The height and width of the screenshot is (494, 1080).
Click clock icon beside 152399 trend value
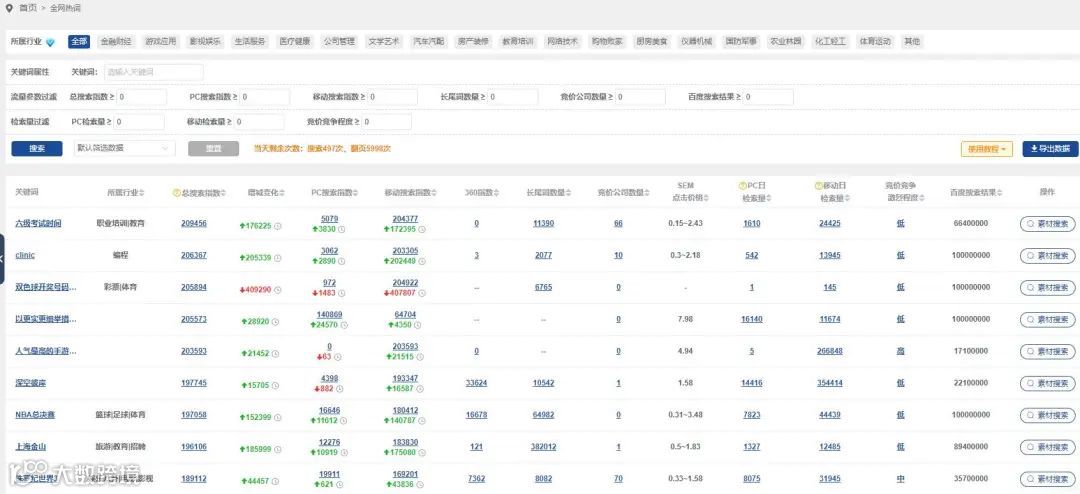click(276, 417)
